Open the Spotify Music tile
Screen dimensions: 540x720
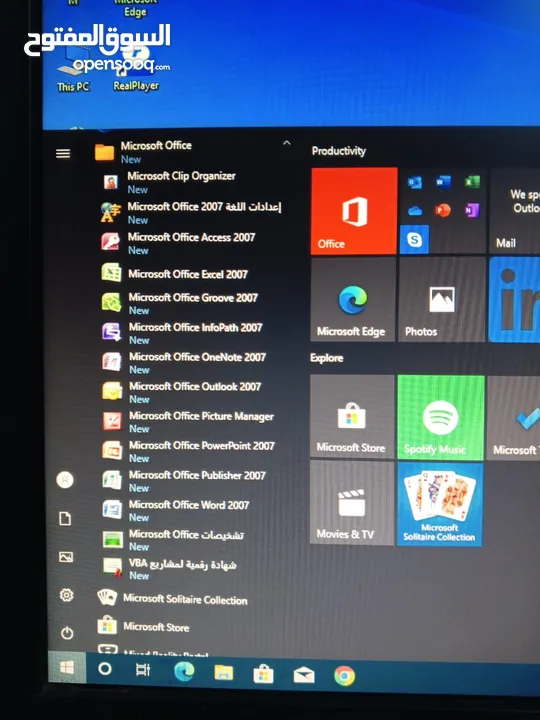pos(441,417)
